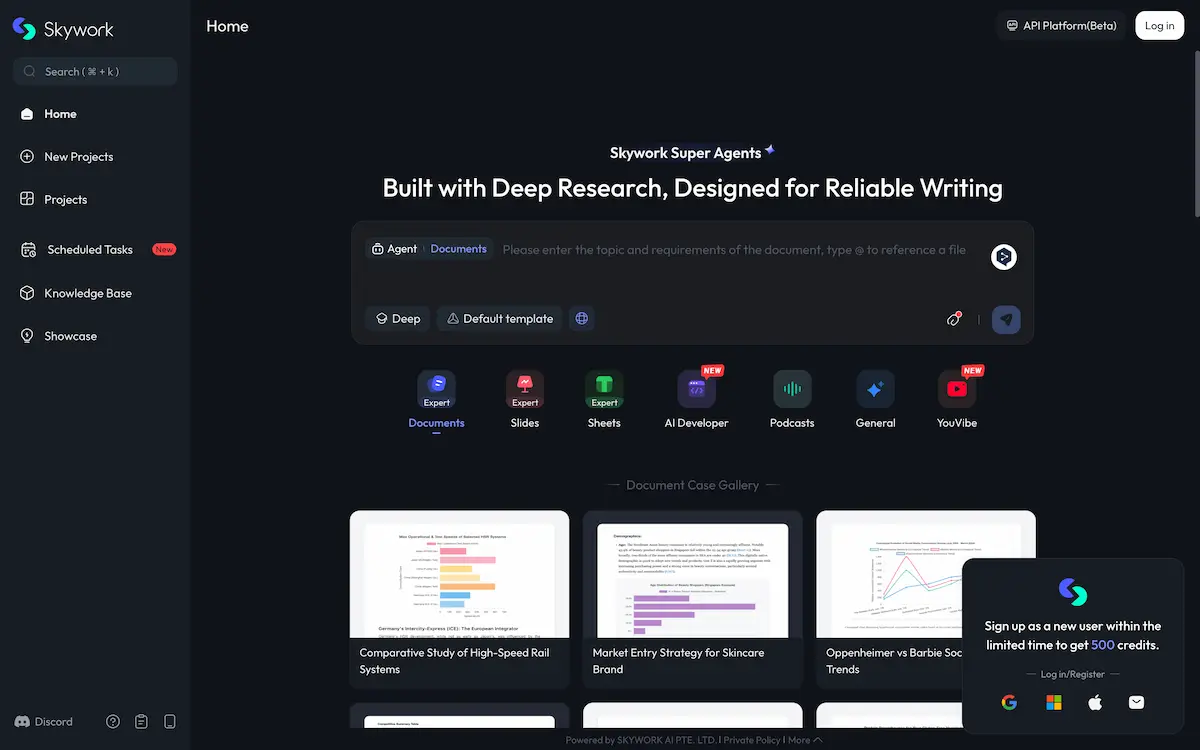Click the Home page title
Viewport: 1200px width, 750px height.
pos(227,26)
